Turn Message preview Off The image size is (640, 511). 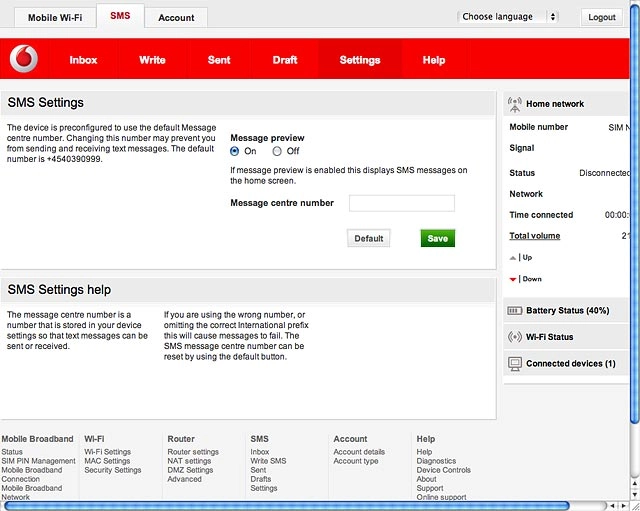277,151
